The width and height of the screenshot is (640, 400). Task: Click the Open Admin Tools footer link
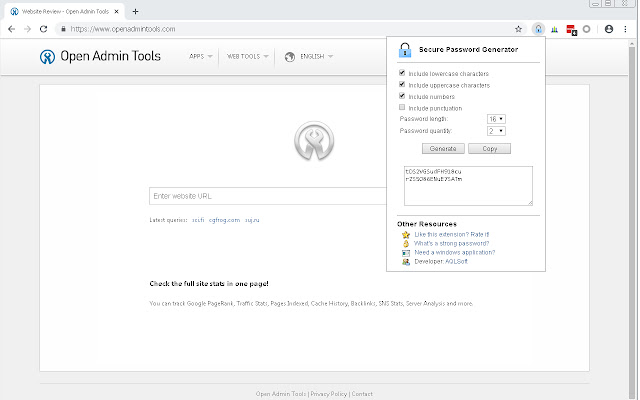click(x=281, y=394)
